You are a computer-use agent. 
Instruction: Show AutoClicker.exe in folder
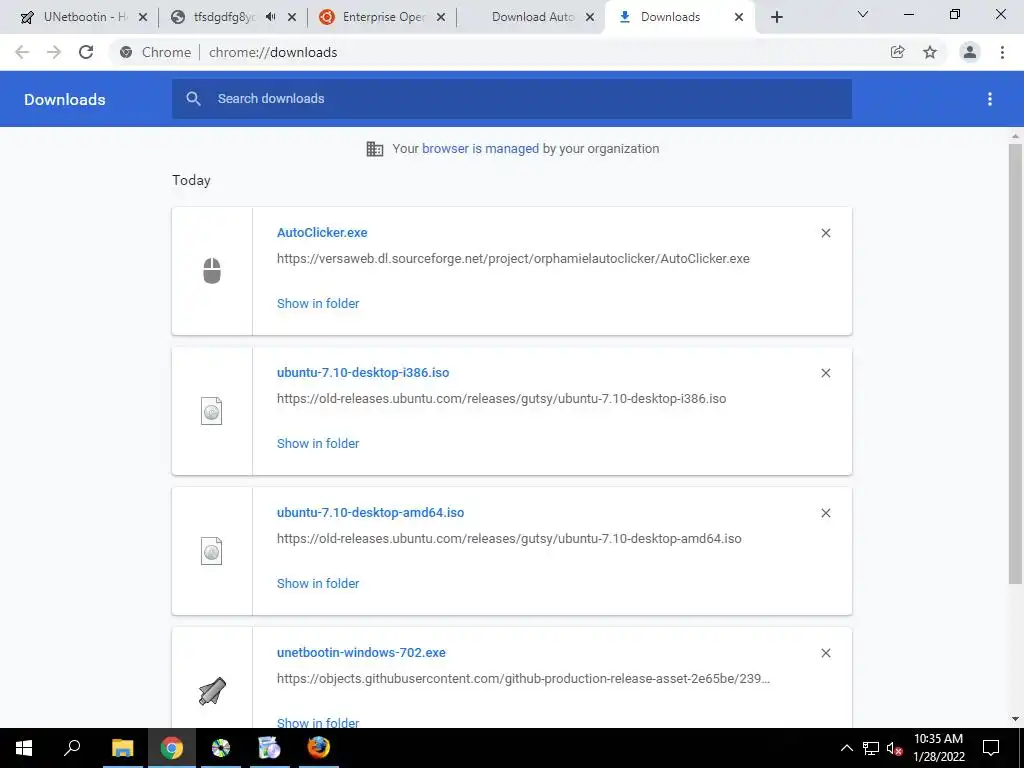[318, 303]
